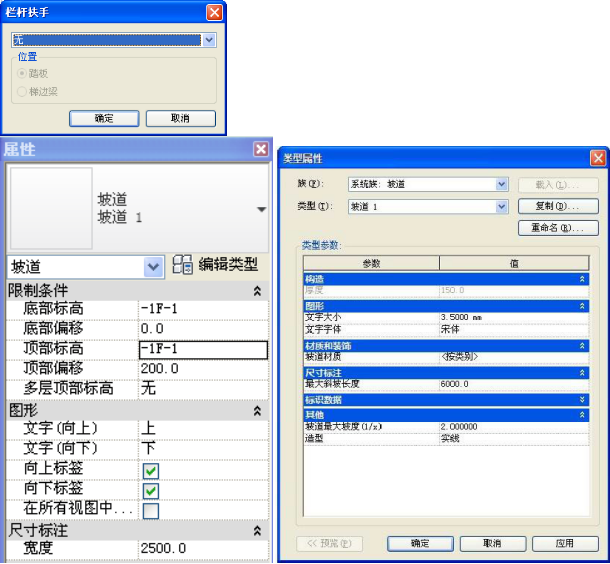The height and width of the screenshot is (564, 610).
Task: Collapse the 尺寸标注 group in 类型属性
Action: click(582, 373)
